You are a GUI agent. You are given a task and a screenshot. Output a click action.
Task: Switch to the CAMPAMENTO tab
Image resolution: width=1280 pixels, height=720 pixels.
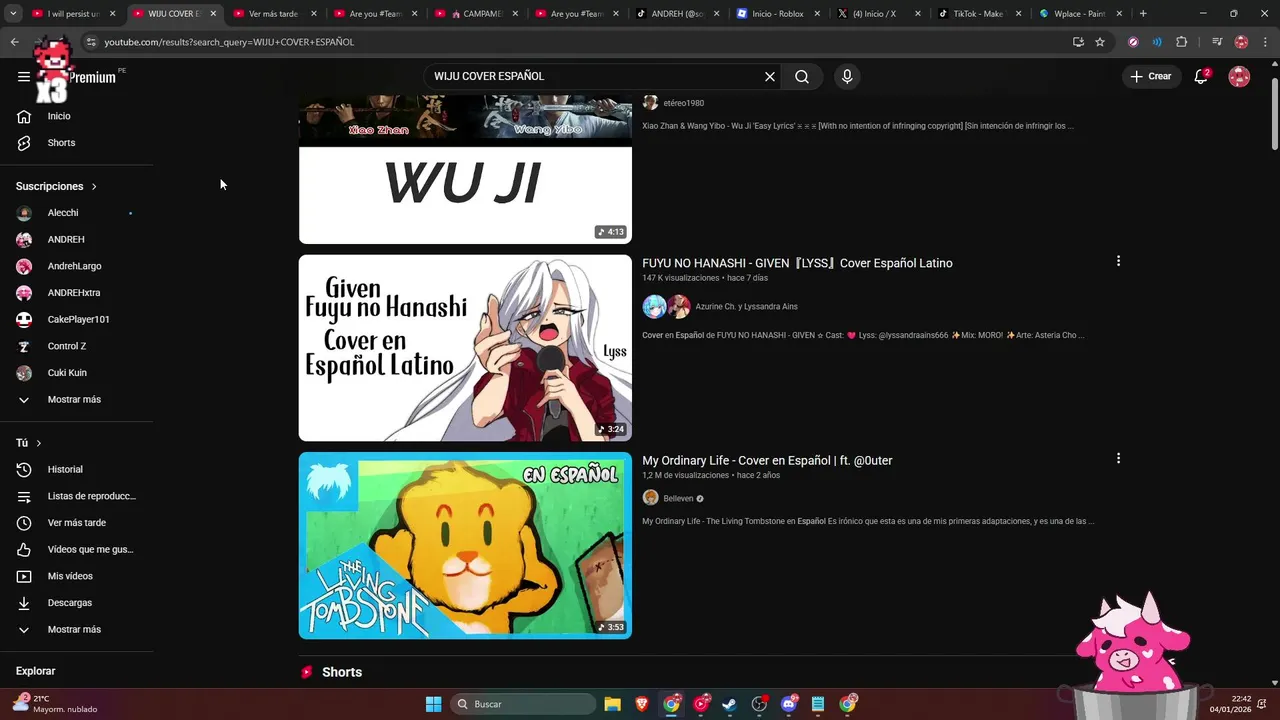pyautogui.click(x=476, y=14)
